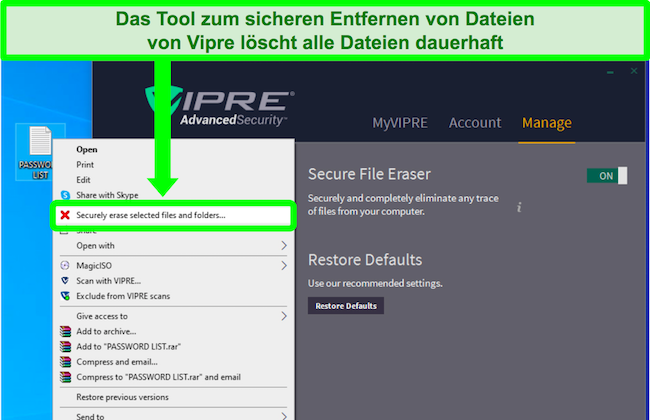Click the Exclude from VIPRE scans icon
This screenshot has height=420, width=650.
click(65, 296)
